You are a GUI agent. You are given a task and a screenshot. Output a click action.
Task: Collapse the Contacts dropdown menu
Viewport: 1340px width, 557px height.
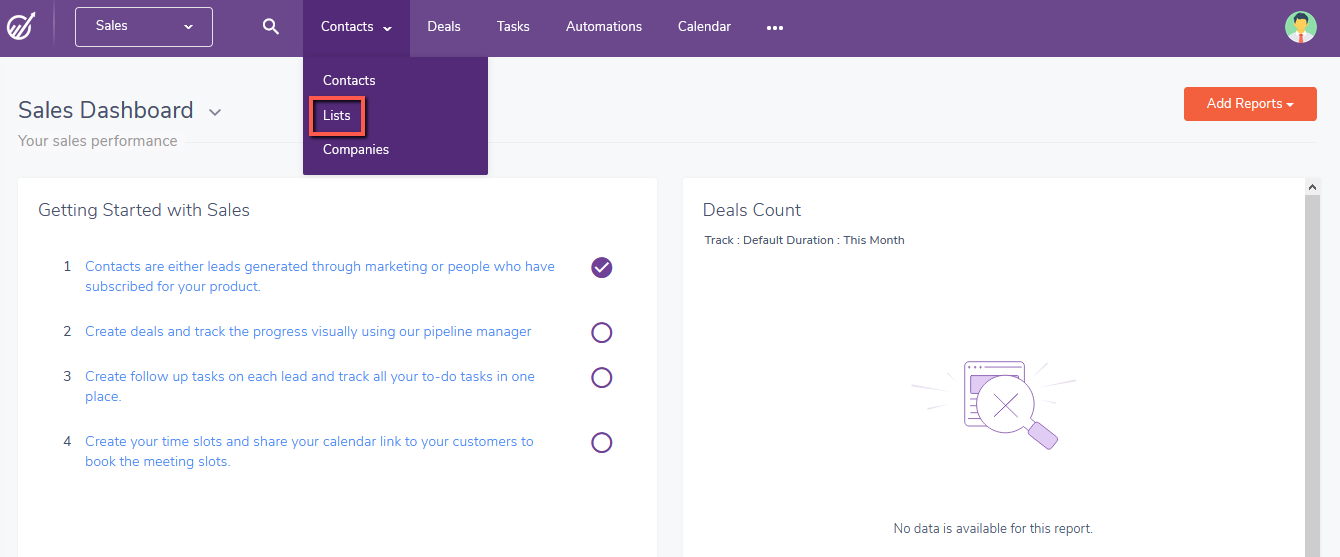click(356, 27)
